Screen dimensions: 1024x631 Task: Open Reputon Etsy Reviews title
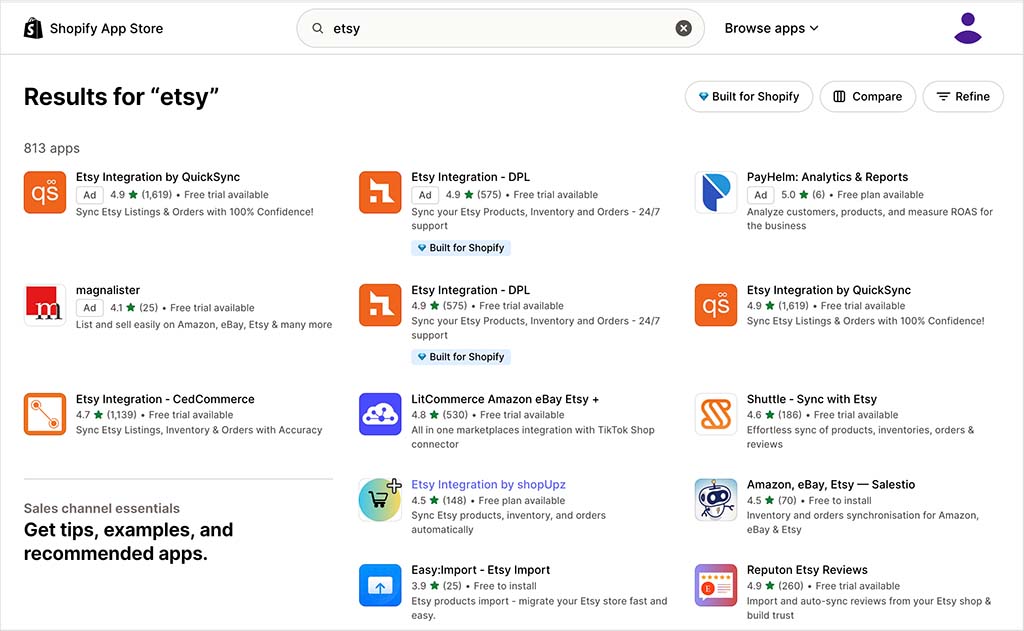pos(807,570)
